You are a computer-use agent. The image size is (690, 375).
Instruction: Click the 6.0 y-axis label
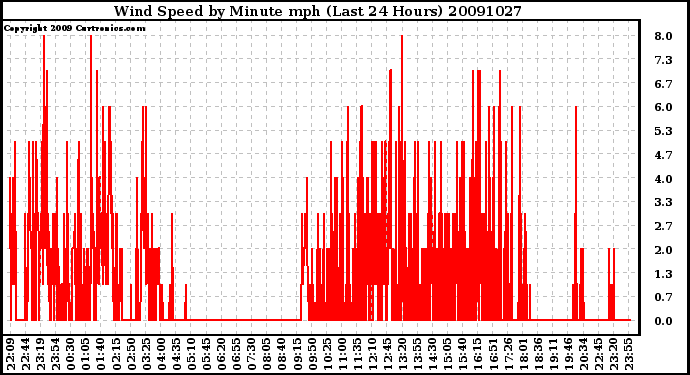click(663, 107)
